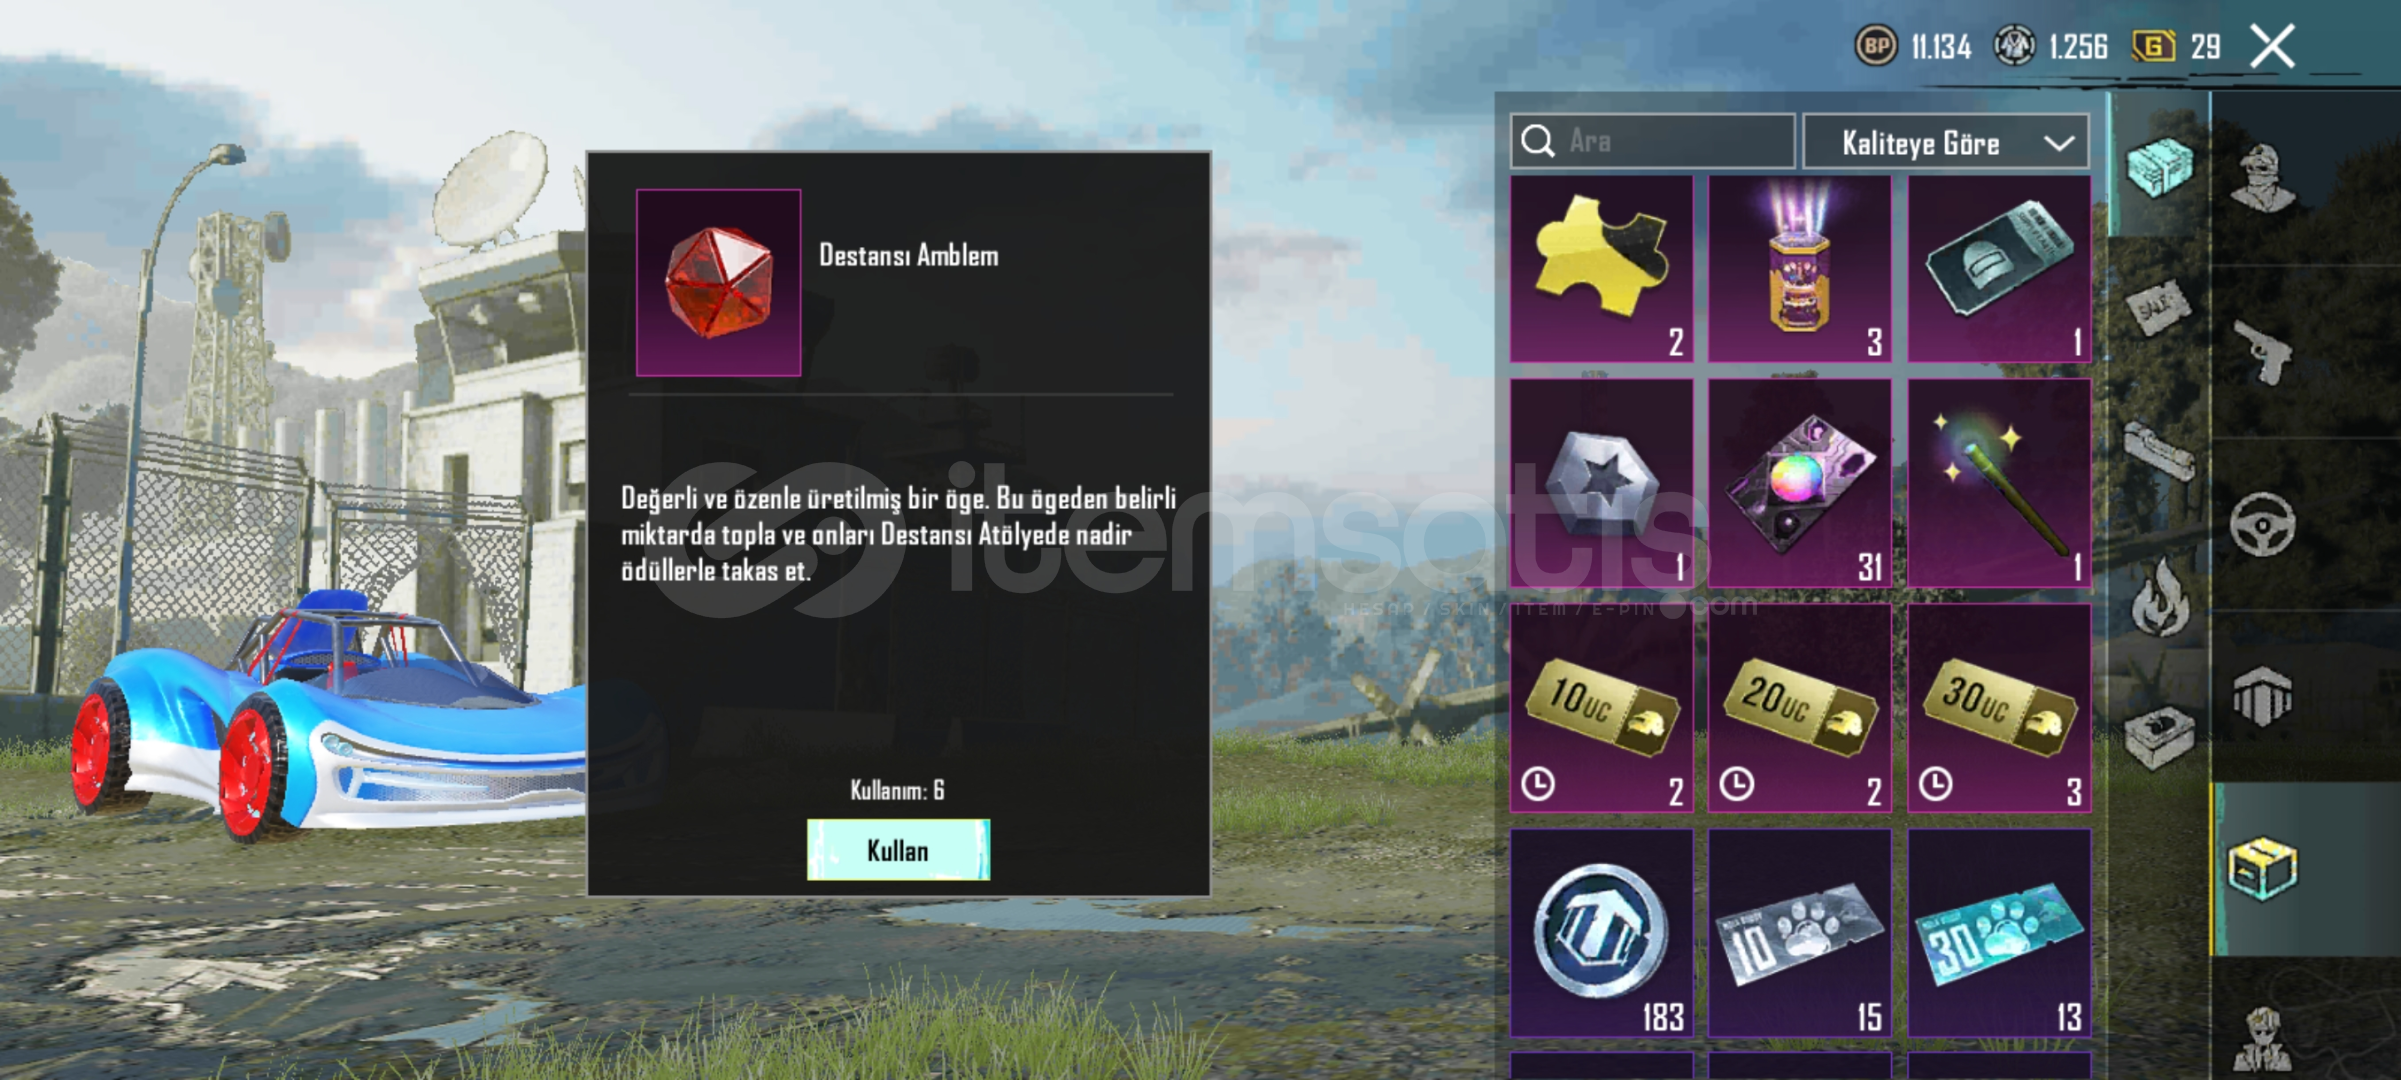Open the character outfit tab with cap
Viewport: 2401px width, 1080px height.
(2263, 179)
